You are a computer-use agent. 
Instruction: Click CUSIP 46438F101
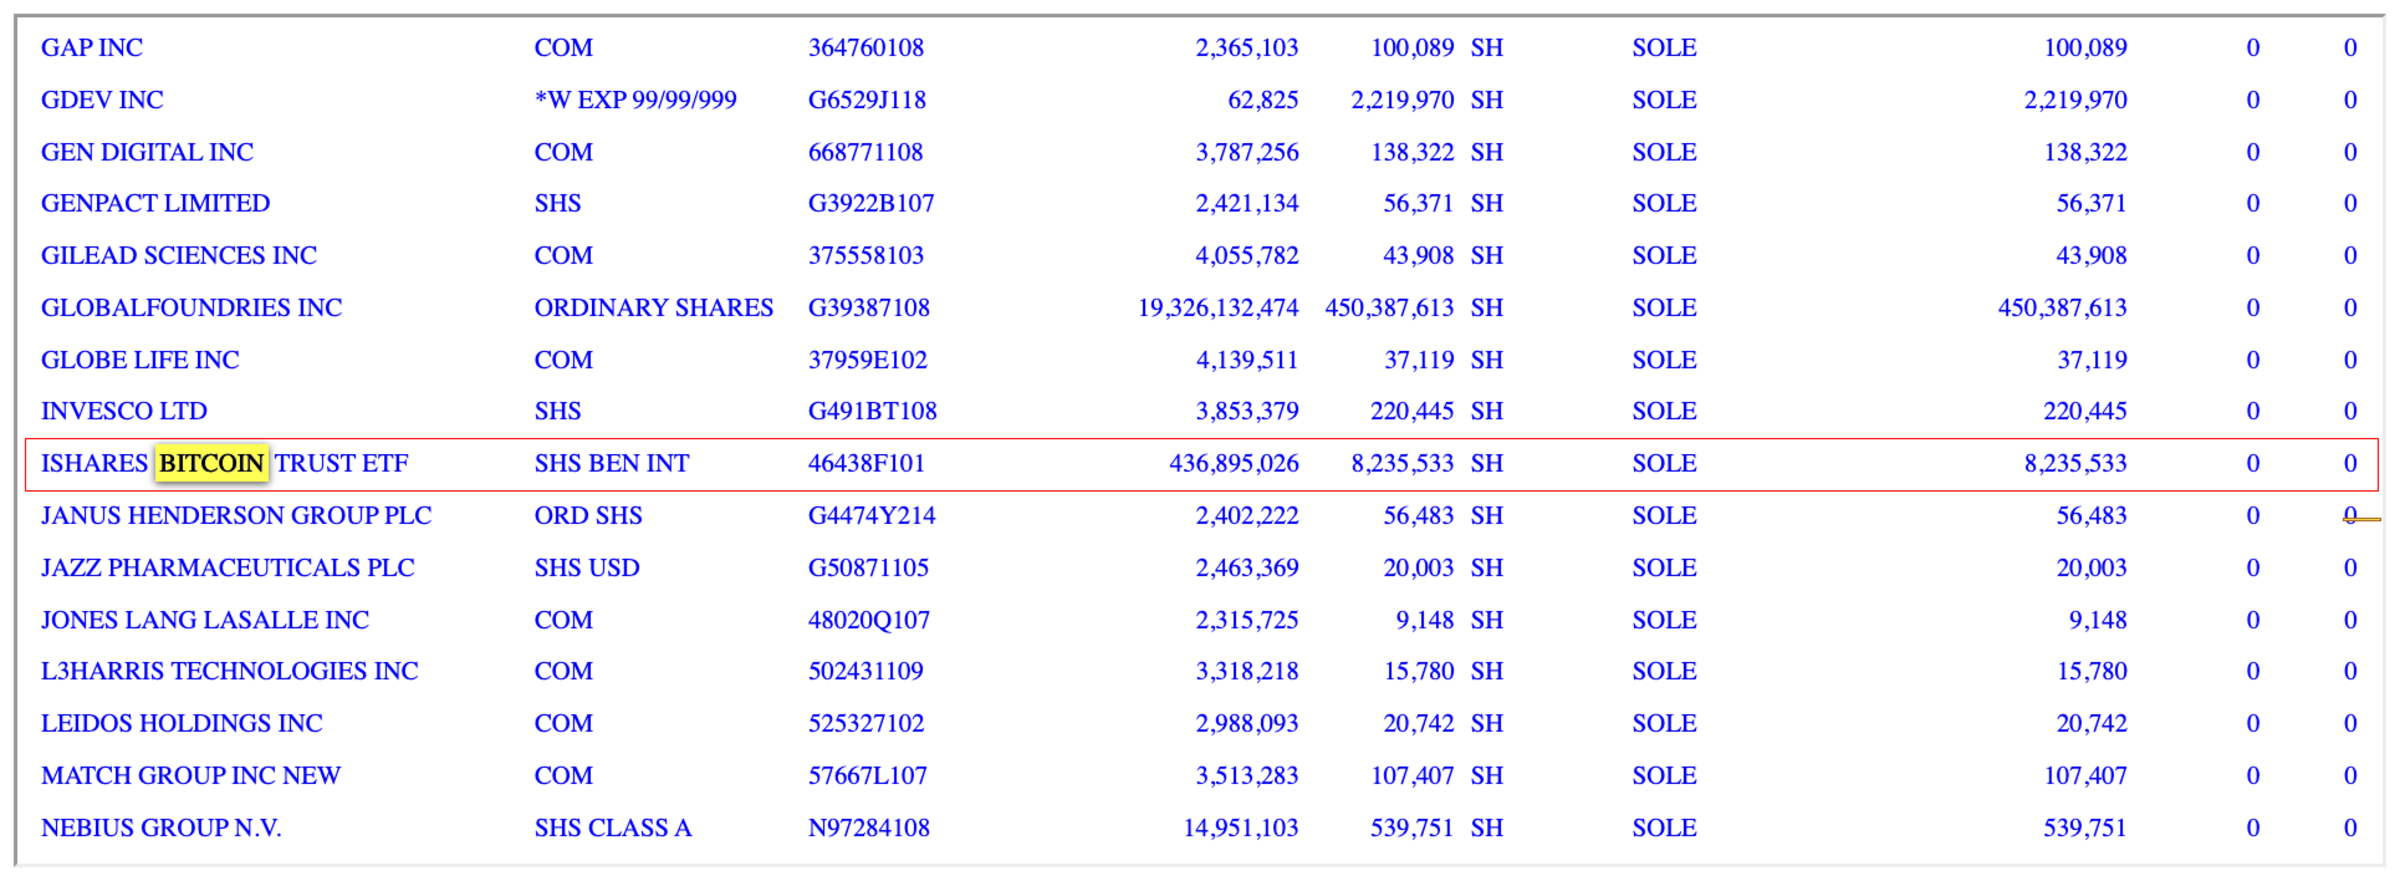tap(867, 463)
